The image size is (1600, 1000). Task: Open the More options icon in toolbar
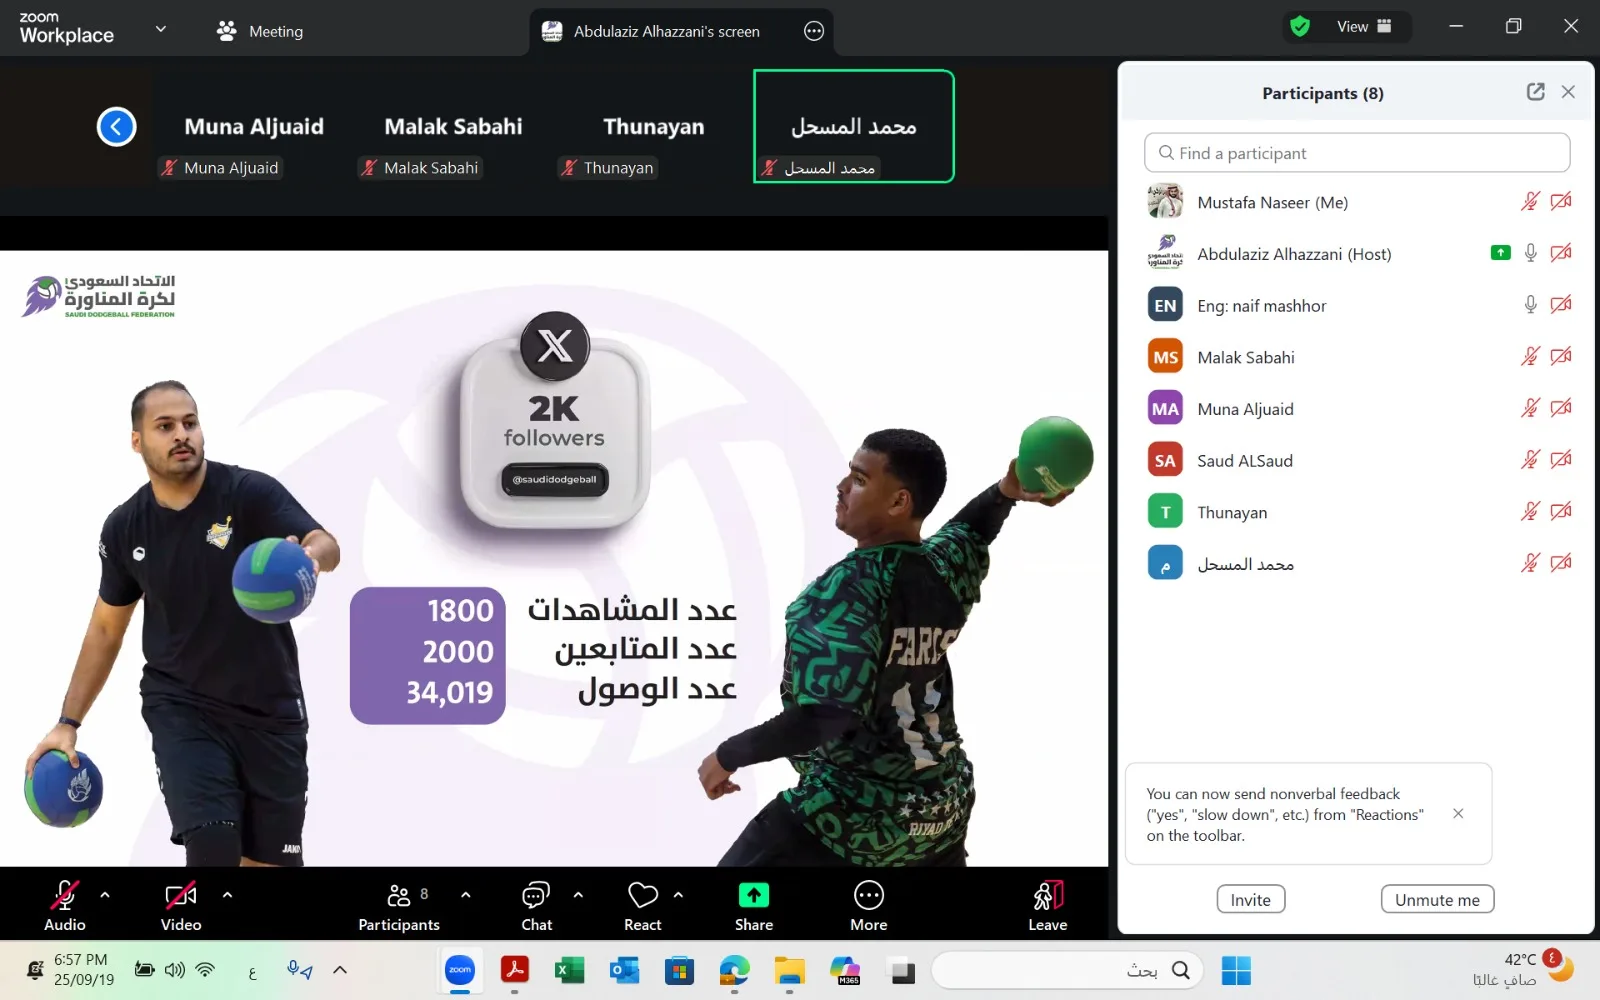coord(868,896)
